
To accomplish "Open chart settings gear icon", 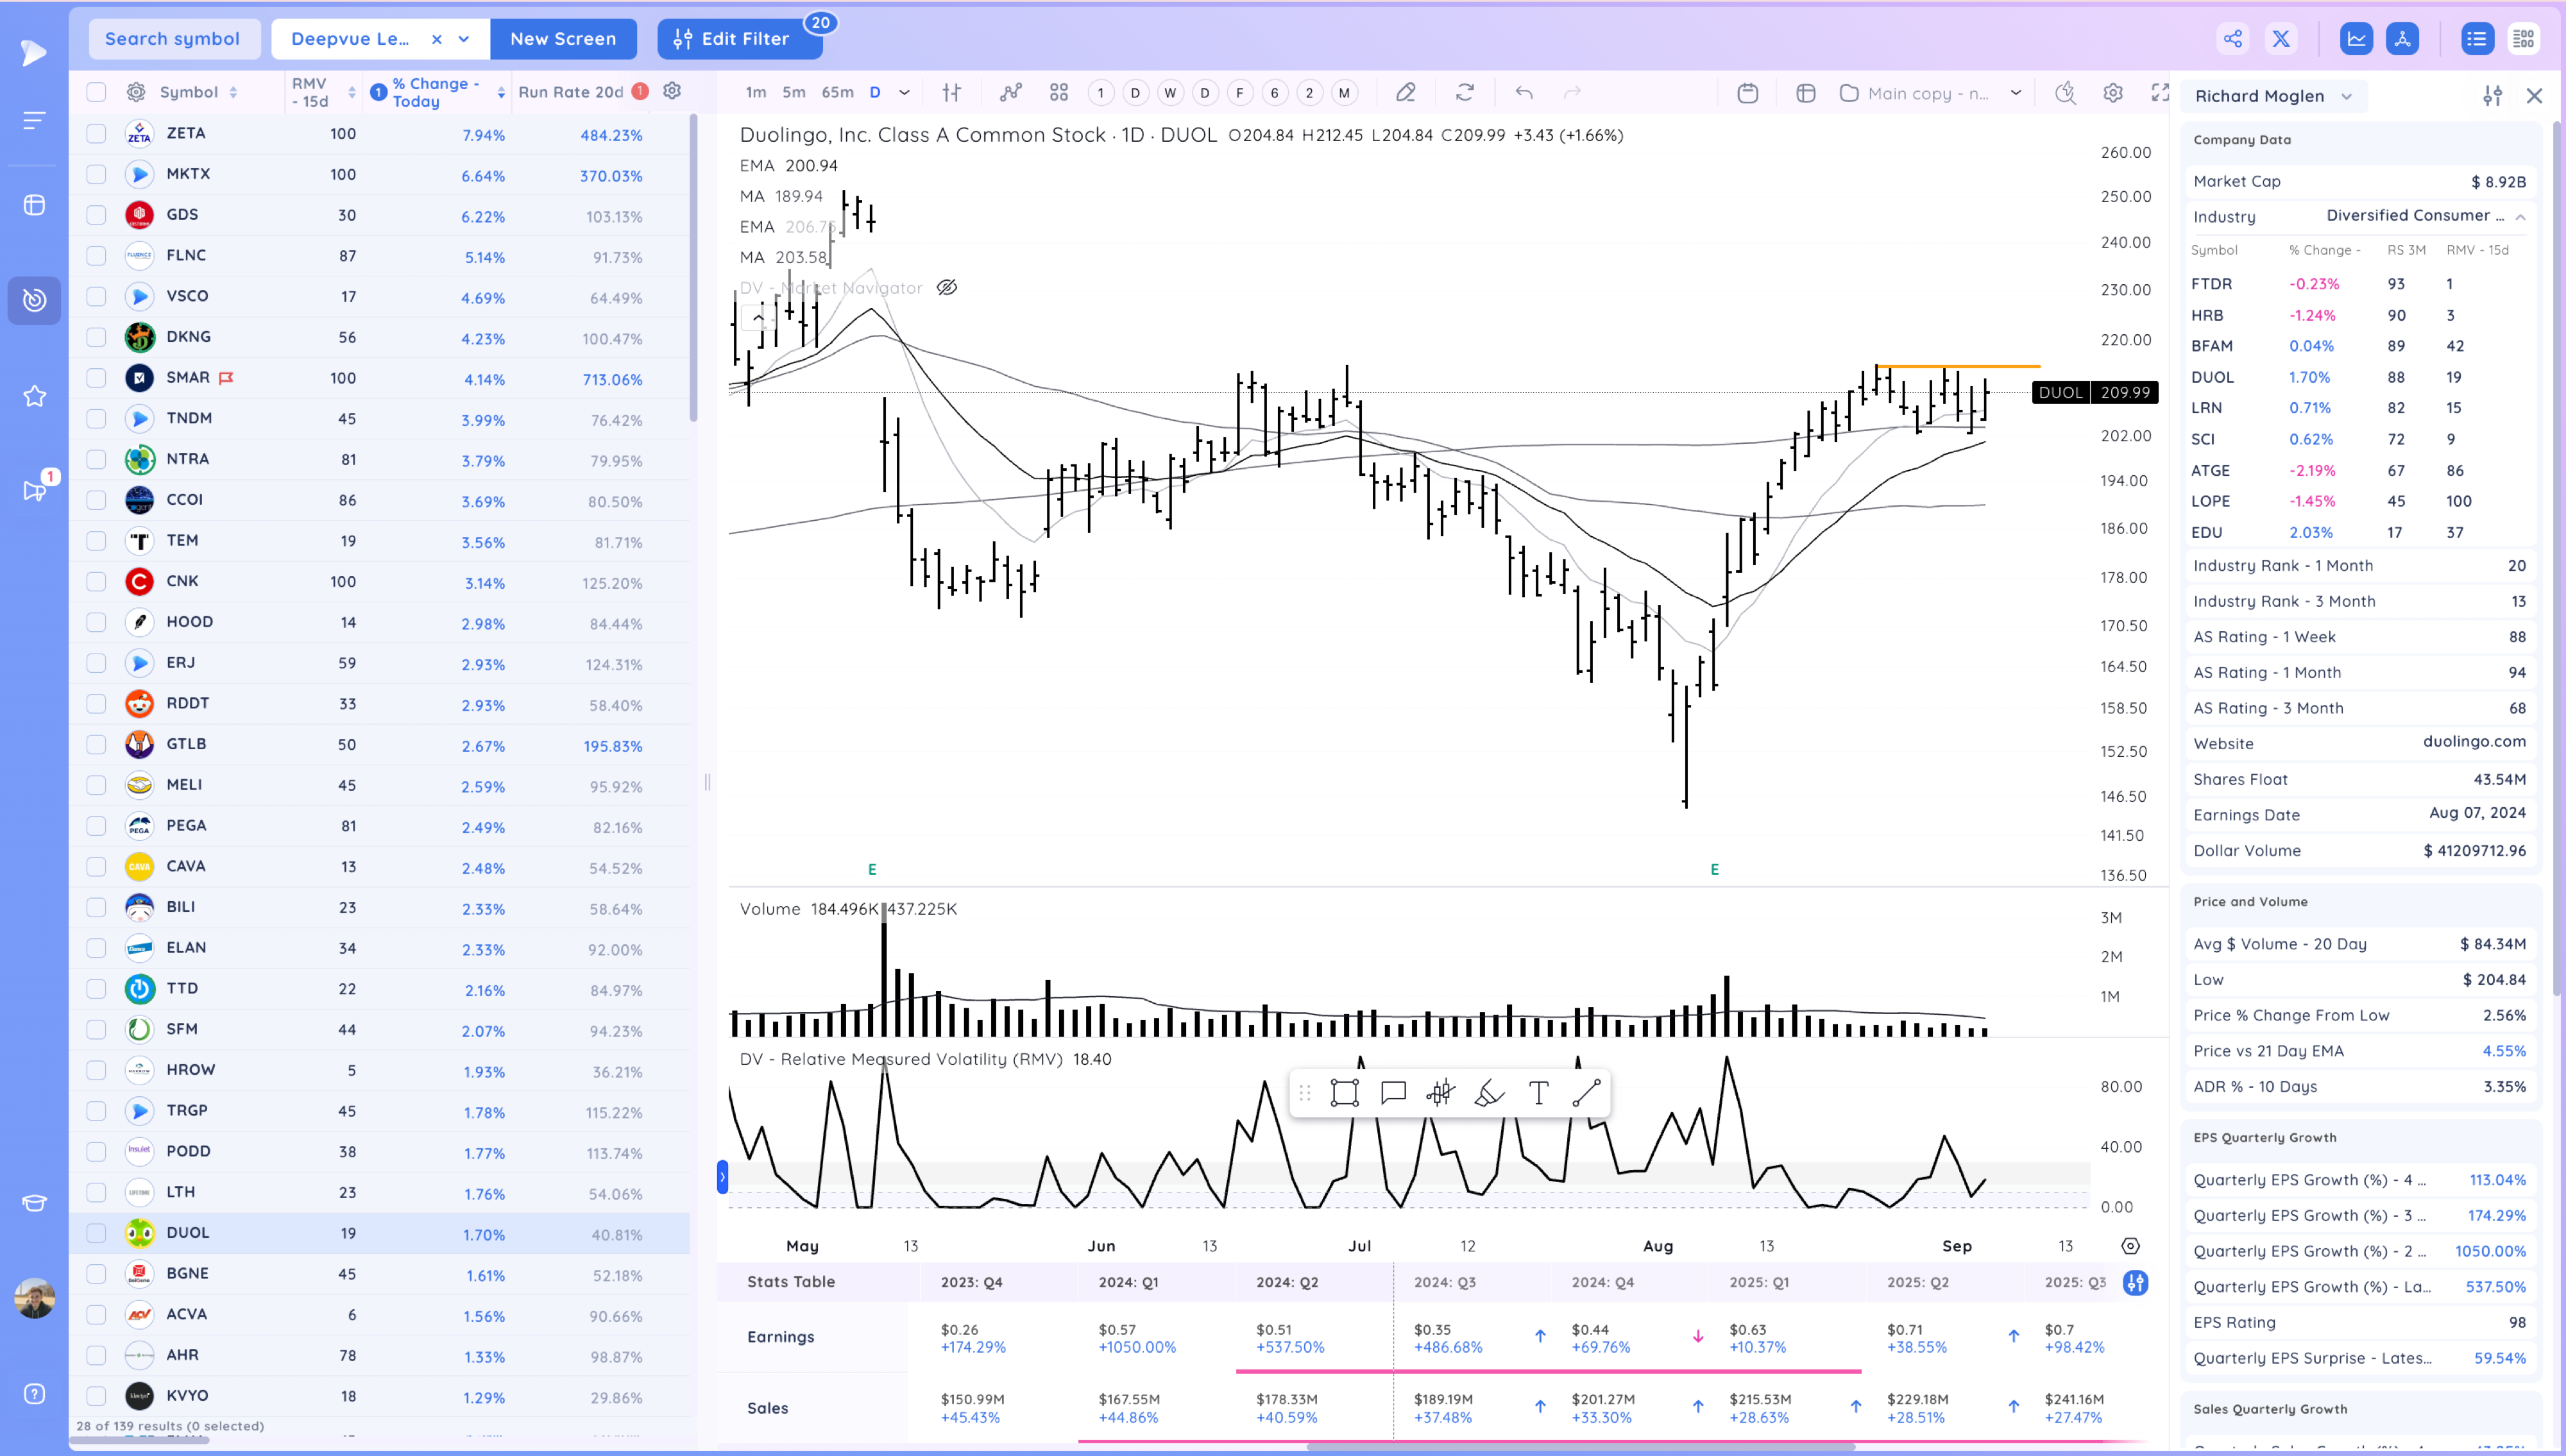I will (2113, 92).
